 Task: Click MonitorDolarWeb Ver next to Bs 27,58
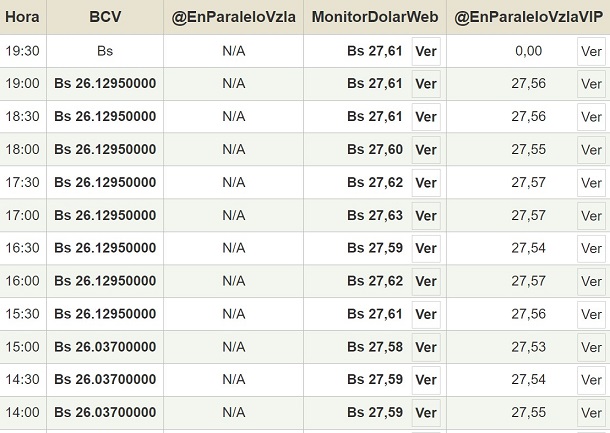coord(426,348)
